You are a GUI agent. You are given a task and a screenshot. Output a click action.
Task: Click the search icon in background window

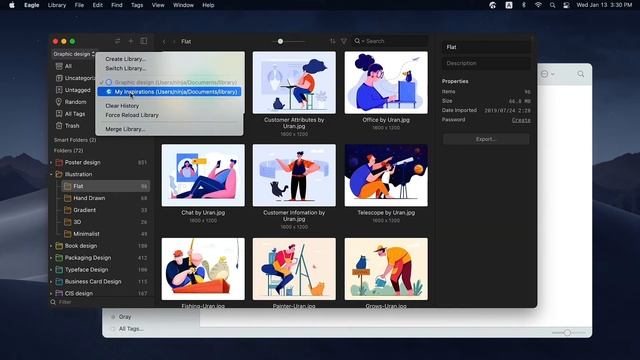tap(580, 74)
